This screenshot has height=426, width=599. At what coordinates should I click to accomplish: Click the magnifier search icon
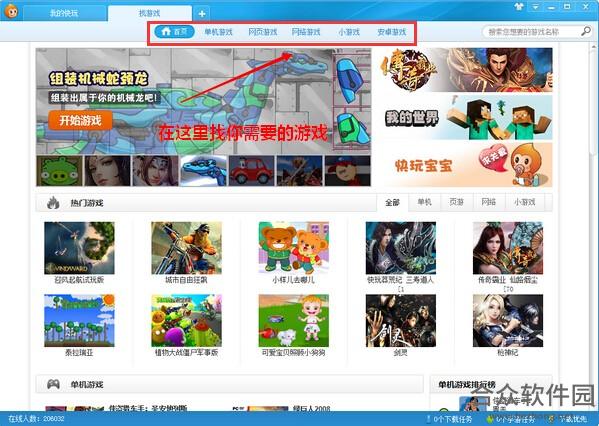pos(586,31)
